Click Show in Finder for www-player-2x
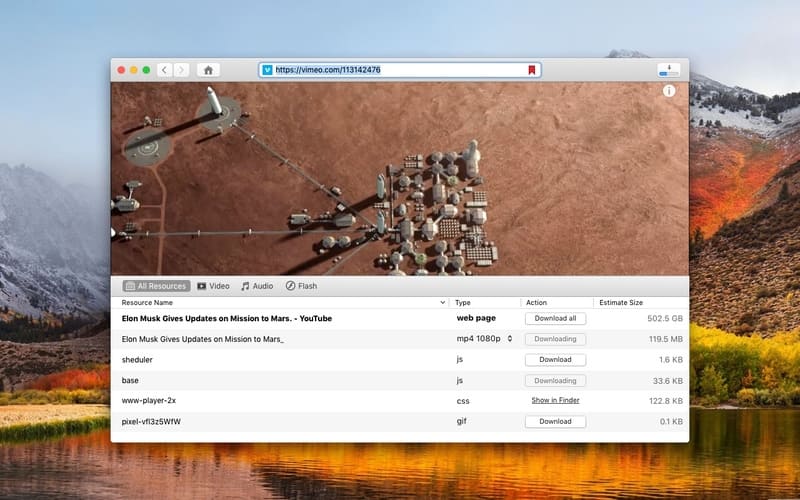The height and width of the screenshot is (500, 800). (x=555, y=400)
